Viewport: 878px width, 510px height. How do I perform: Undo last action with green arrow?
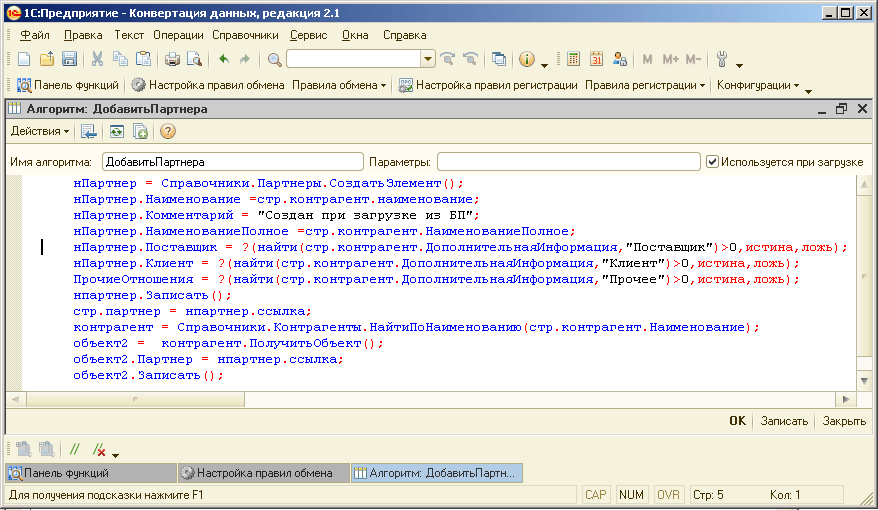click(x=224, y=59)
